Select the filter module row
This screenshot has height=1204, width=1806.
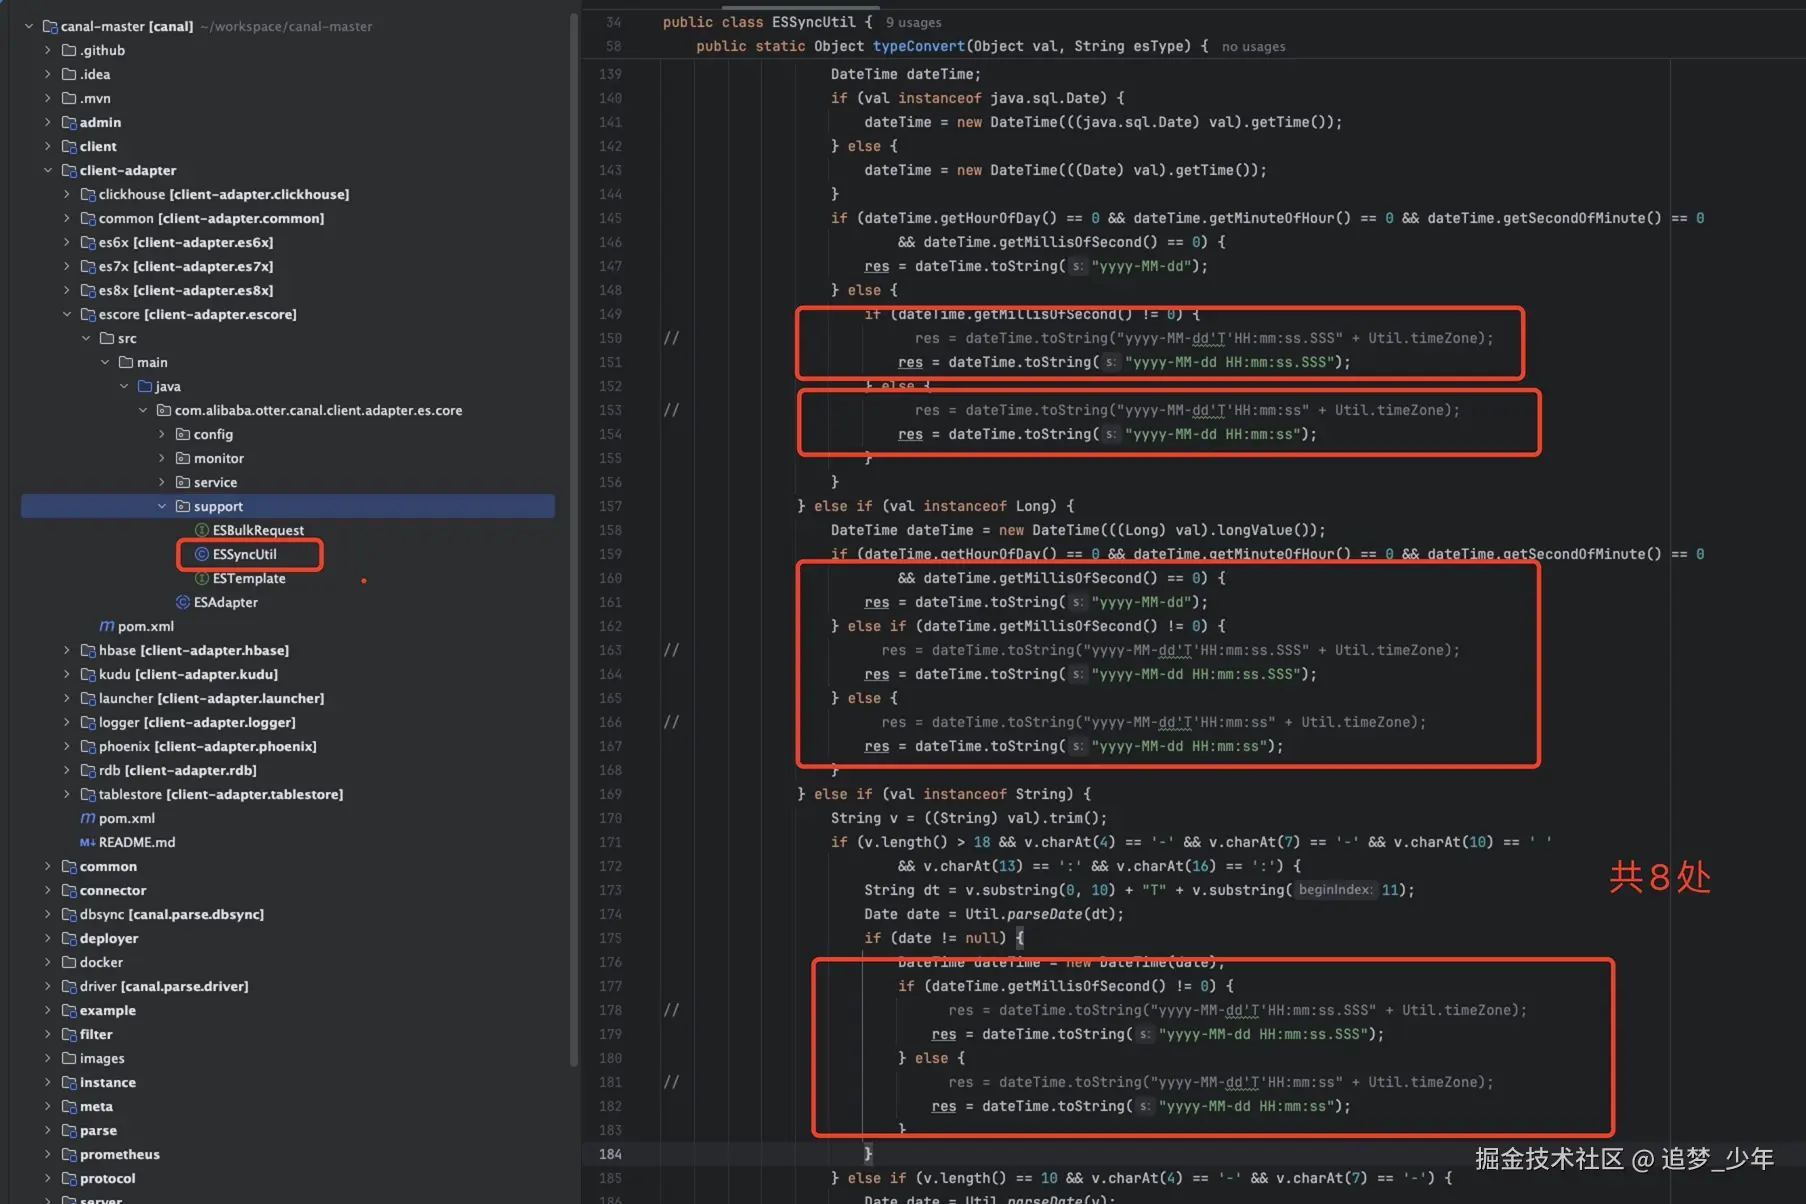(288, 1034)
